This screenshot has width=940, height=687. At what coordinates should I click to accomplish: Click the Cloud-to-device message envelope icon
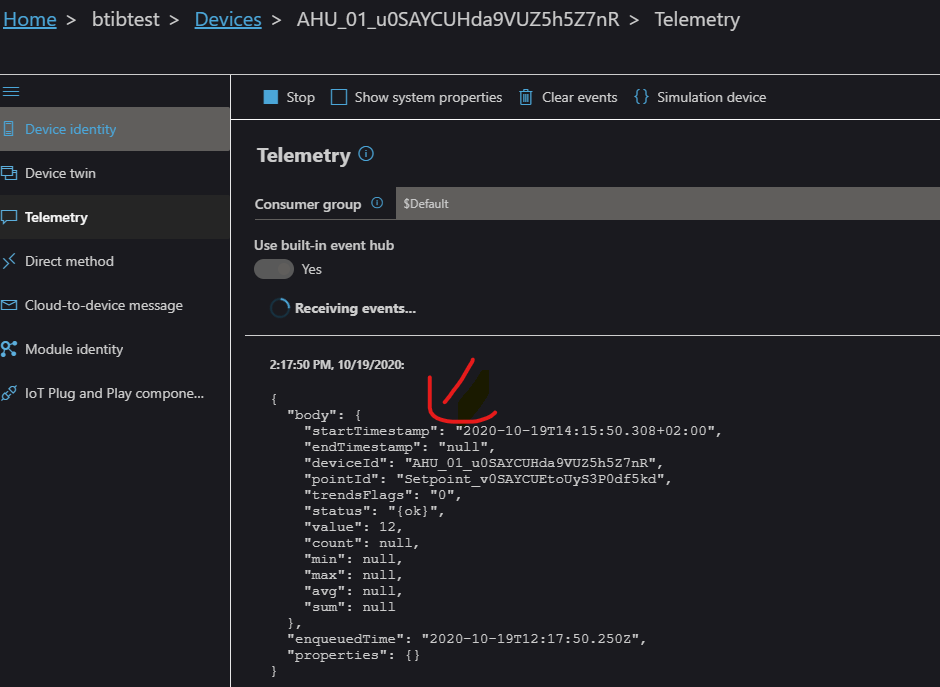click(9, 305)
